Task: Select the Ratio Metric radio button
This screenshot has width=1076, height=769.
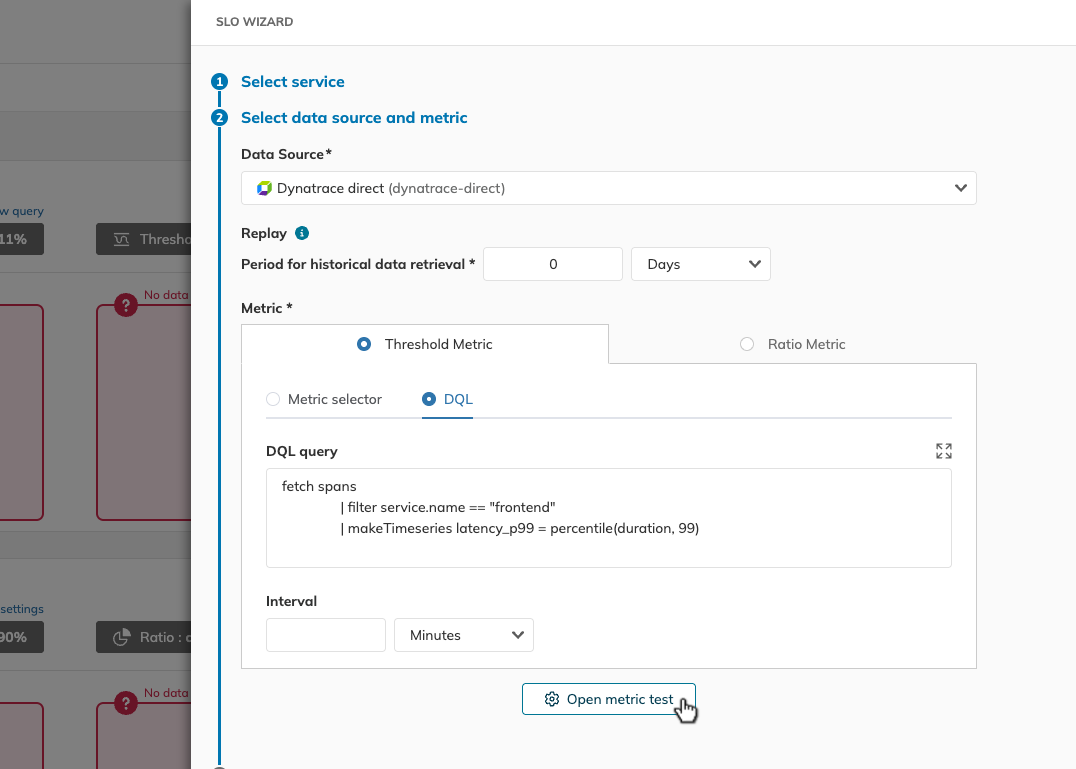Action: [747, 344]
